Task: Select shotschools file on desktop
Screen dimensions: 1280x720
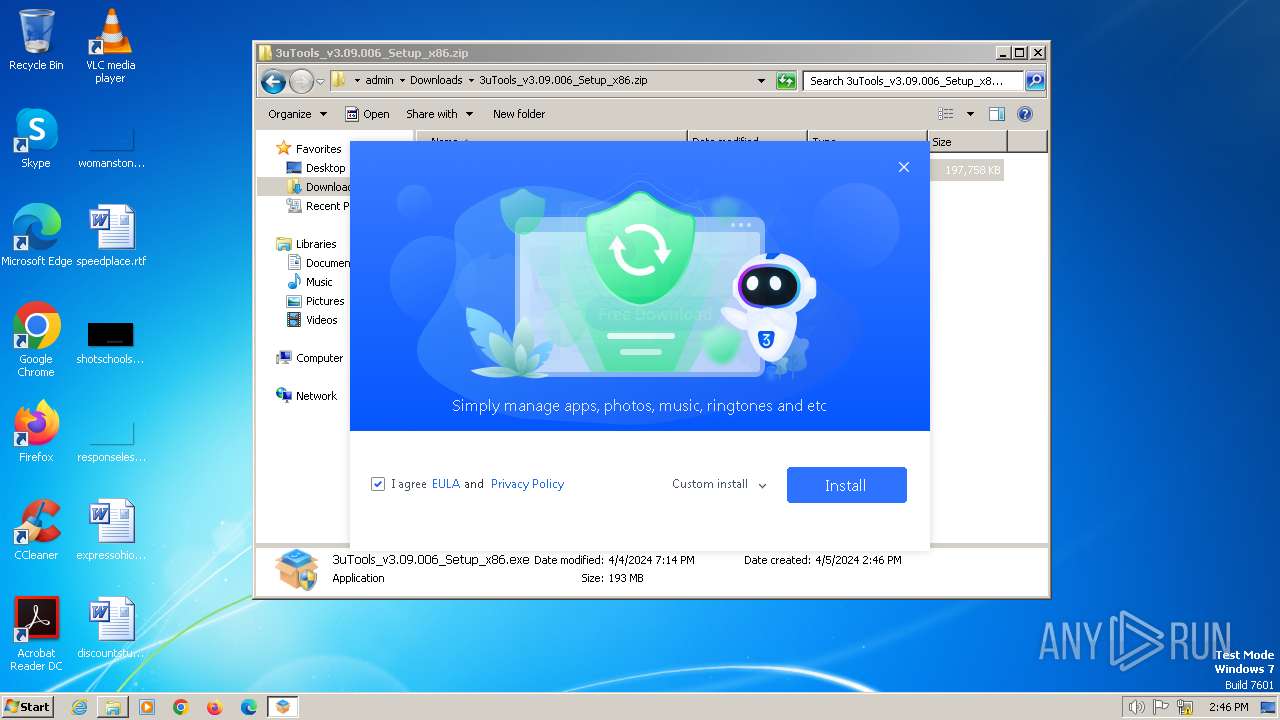Action: [111, 340]
